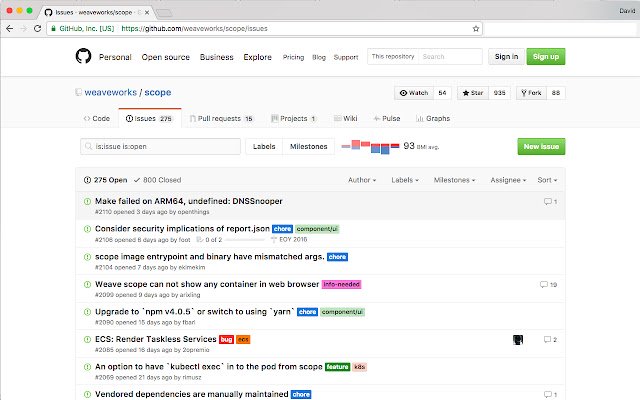Image resolution: width=640 pixels, height=400 pixels.
Task: Switch to the Graphs tab
Action: tap(433, 118)
